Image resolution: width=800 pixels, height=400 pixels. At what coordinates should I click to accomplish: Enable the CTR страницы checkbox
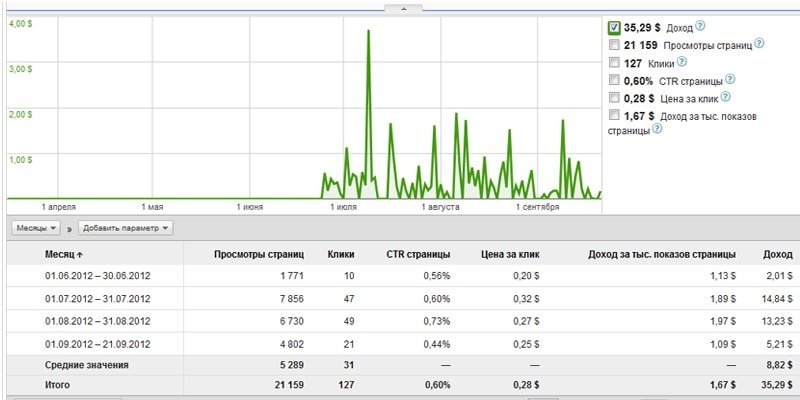(x=614, y=80)
